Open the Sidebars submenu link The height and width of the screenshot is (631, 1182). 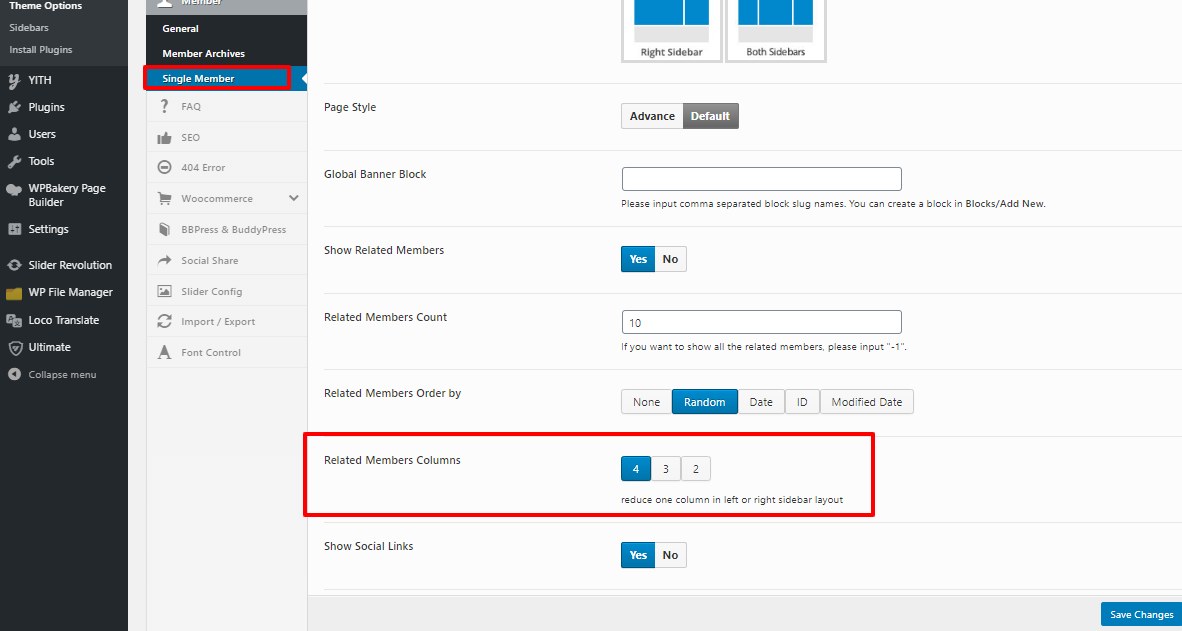coord(29,27)
